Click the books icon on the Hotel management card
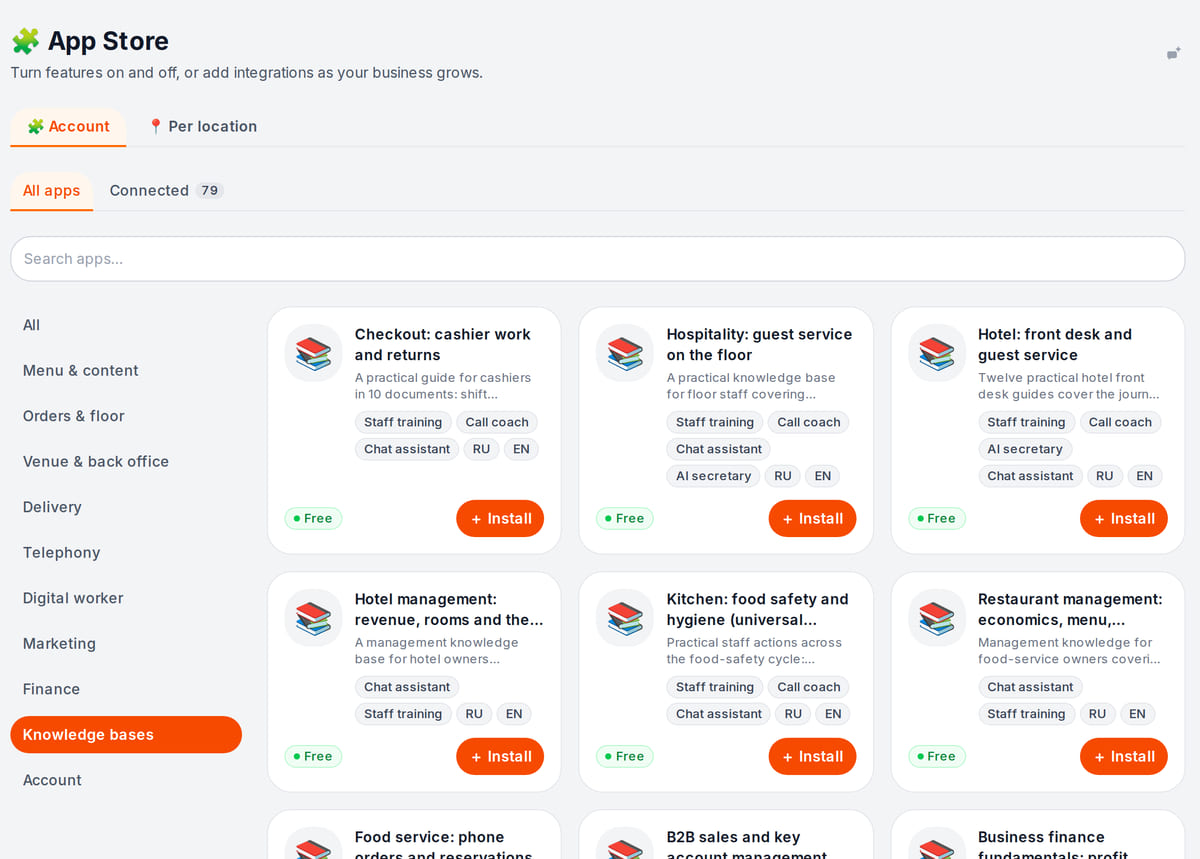 (313, 618)
